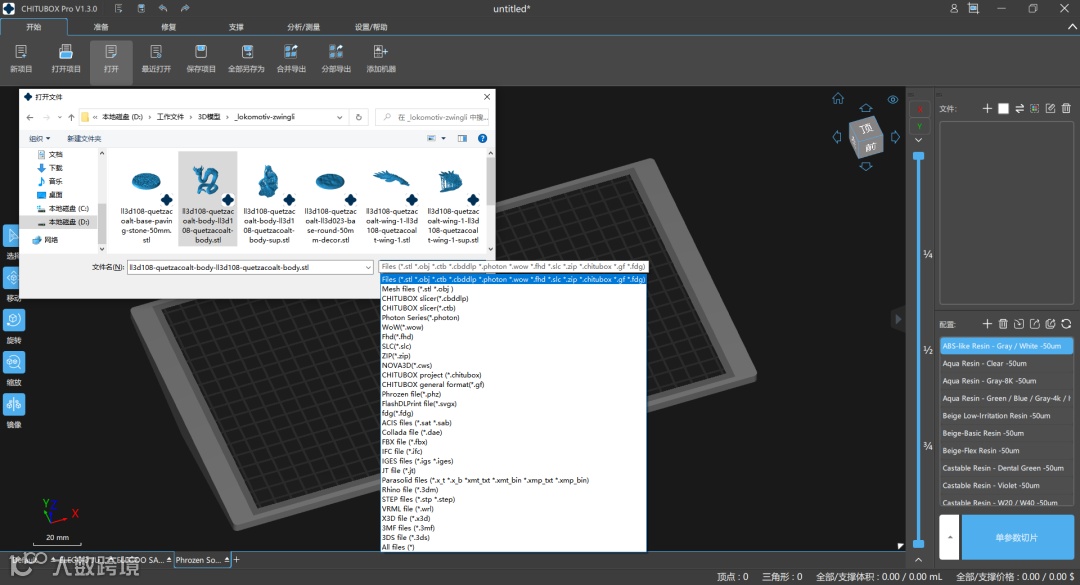1080x585 pixels.
Task: Open the 分析/测量 ribbon tab
Action: pyautogui.click(x=302, y=27)
